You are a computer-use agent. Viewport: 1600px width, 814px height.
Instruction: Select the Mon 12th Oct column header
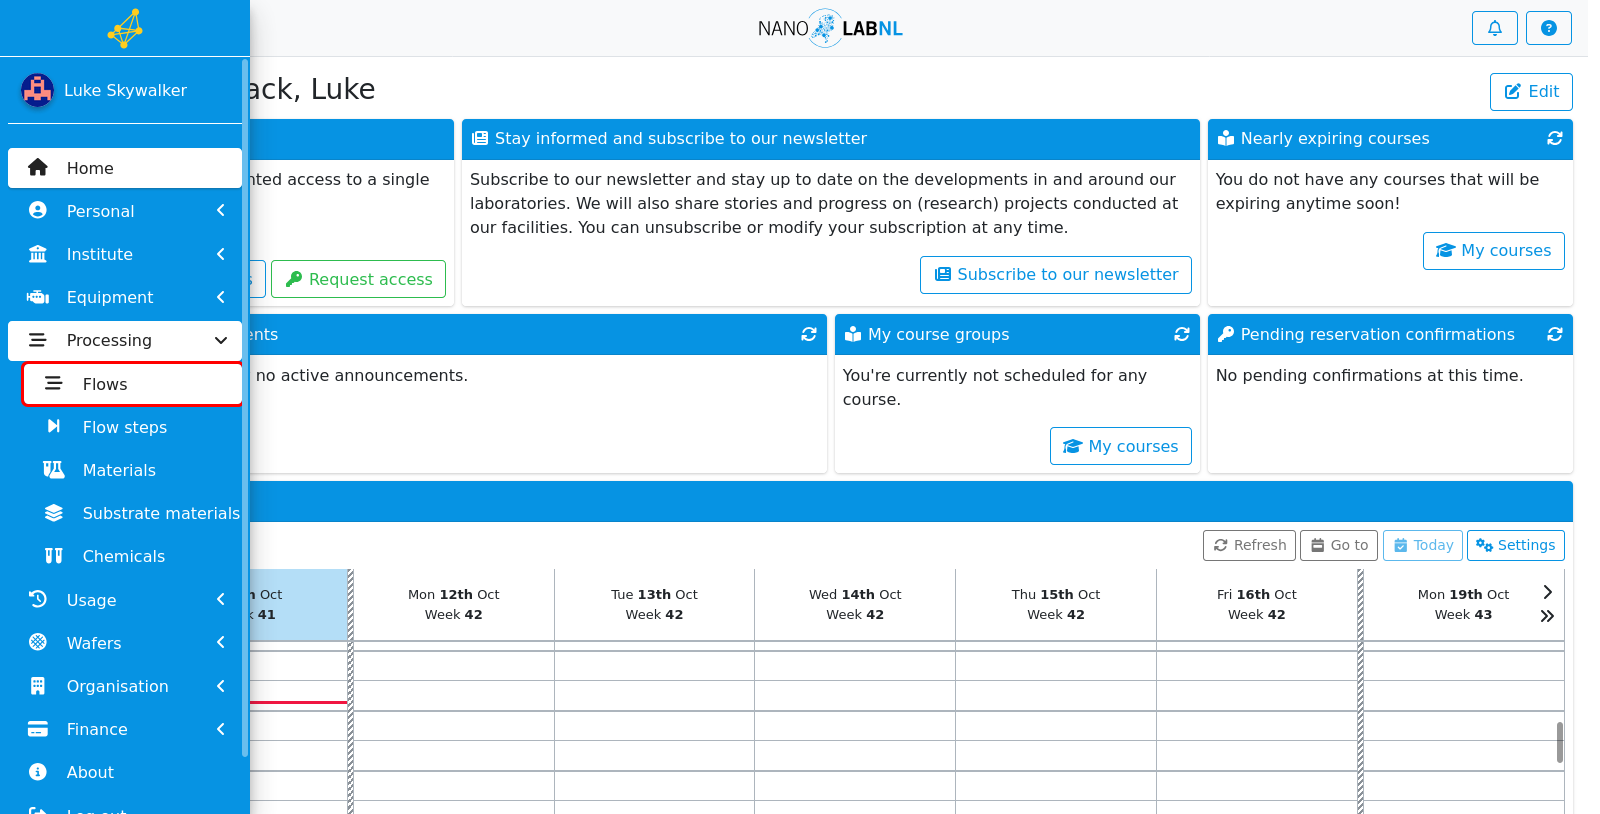coord(454,604)
